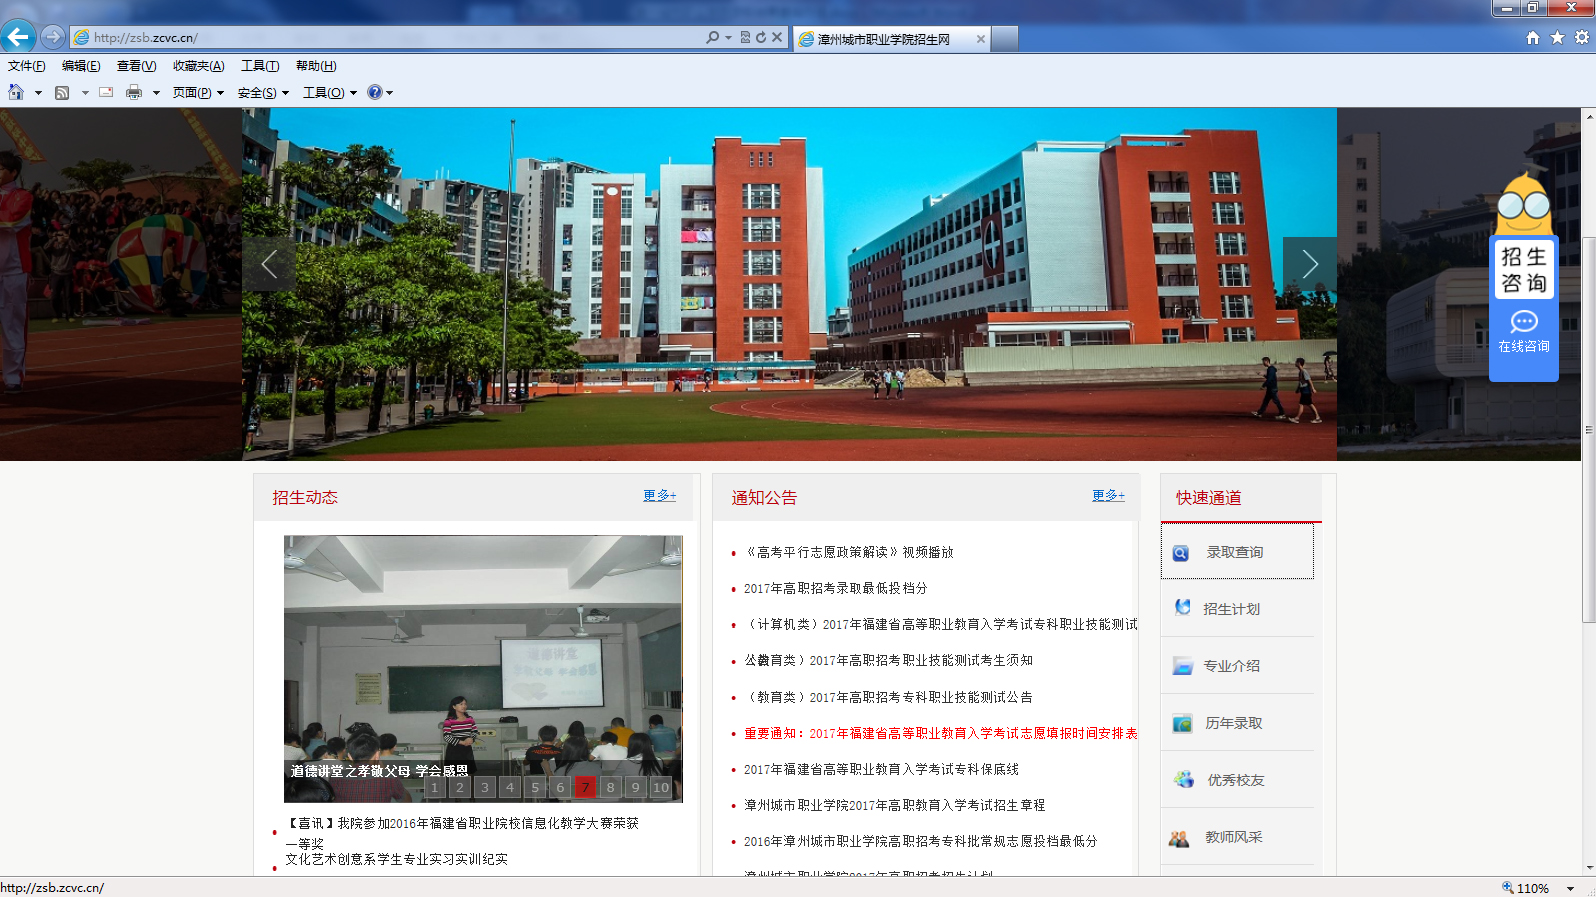Click the 专业介绍 icon in 快速通道
The height and width of the screenshot is (898, 1596).
click(1183, 666)
